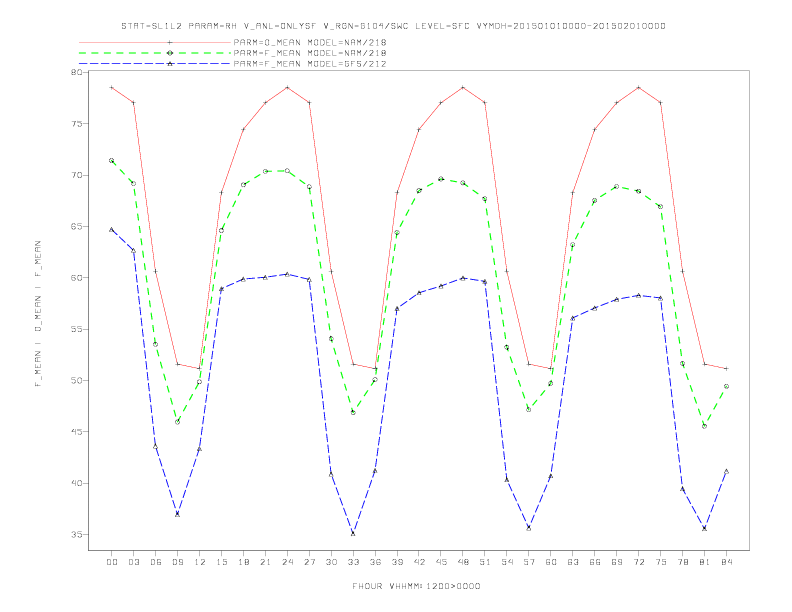Click the vertical y-axis title F_MEAN | O_MEAN | F_MEAN

38,314
